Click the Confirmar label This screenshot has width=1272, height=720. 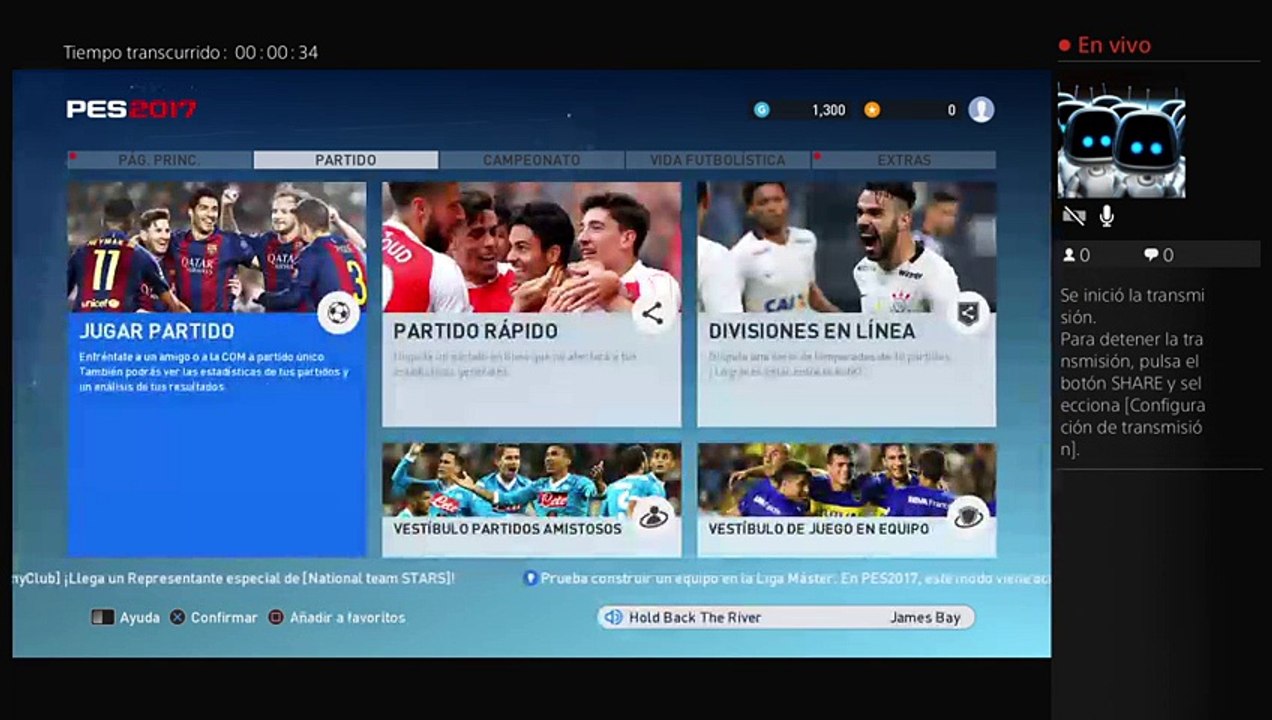click(224, 618)
